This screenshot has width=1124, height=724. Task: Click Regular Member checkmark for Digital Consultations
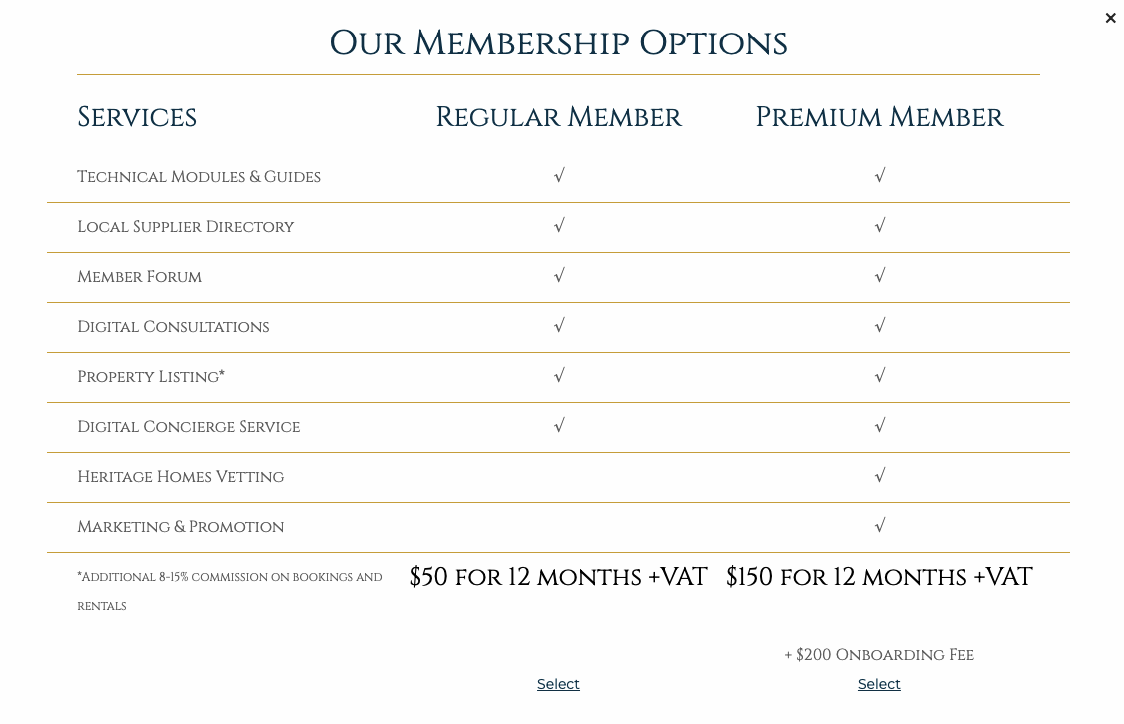pos(559,326)
